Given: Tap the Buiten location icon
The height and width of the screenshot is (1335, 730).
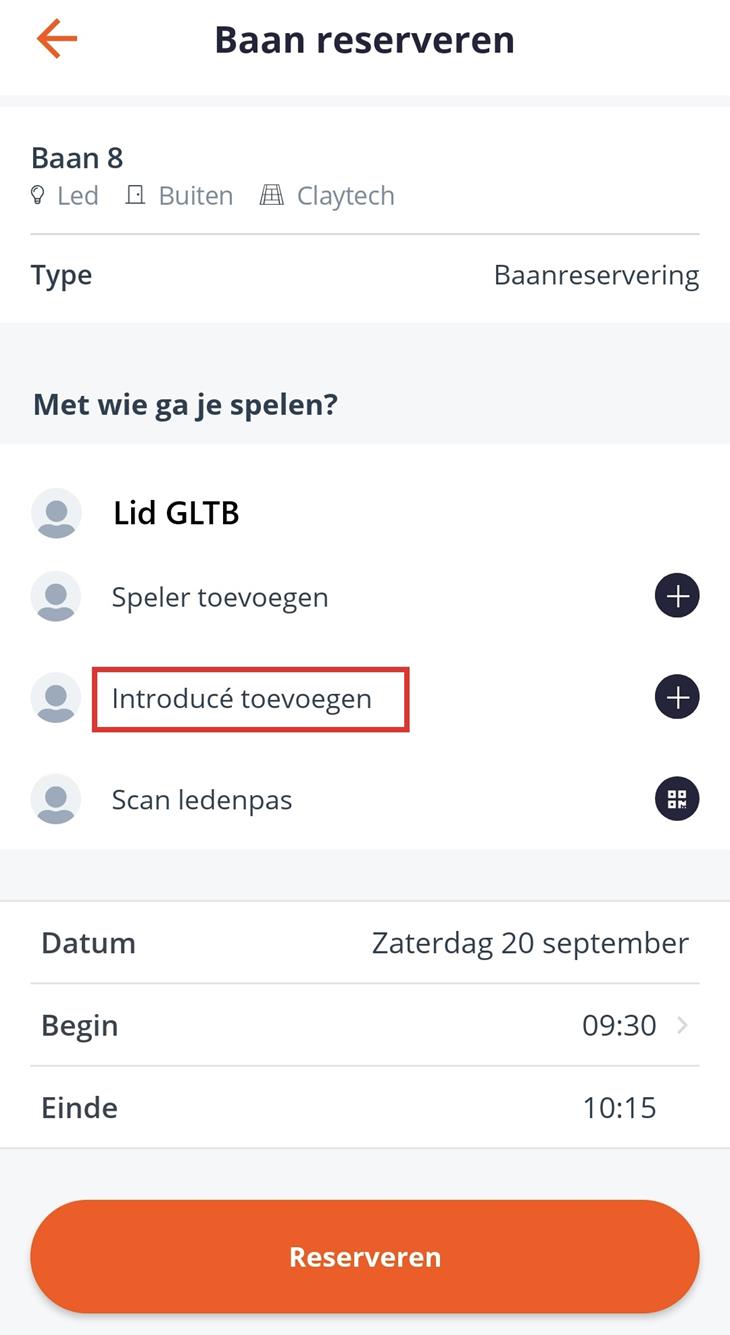Looking at the screenshot, I should [x=134, y=196].
